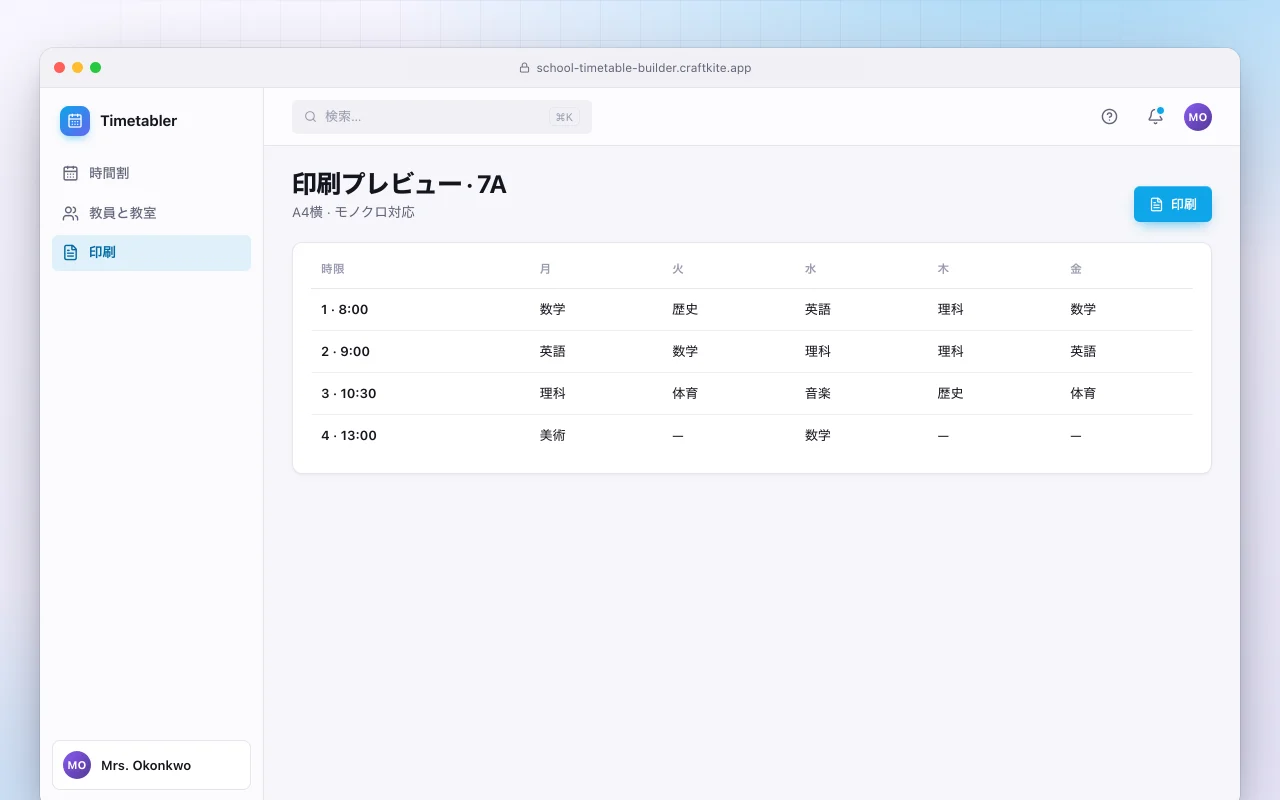Click the people icon beside 教員と教室
Viewport: 1280px width, 800px height.
(70, 213)
